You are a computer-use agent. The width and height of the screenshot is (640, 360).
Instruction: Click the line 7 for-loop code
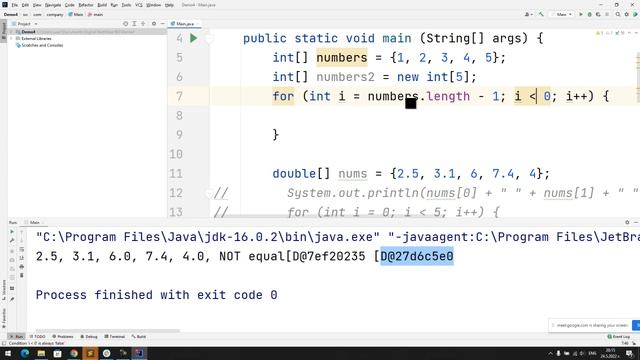tap(441, 96)
